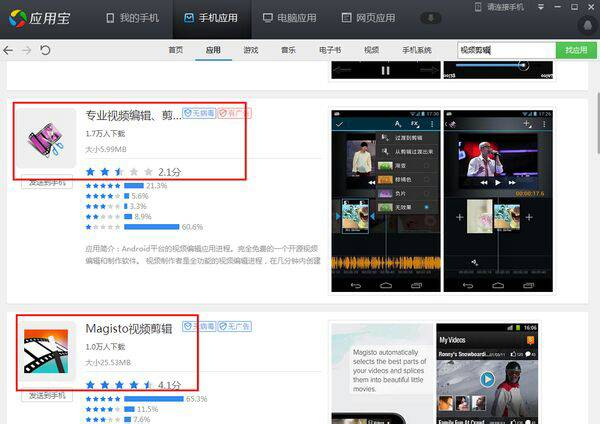Click 有广告 badge of 专业视频编辑 app
The image size is (600, 424).
coord(235,113)
